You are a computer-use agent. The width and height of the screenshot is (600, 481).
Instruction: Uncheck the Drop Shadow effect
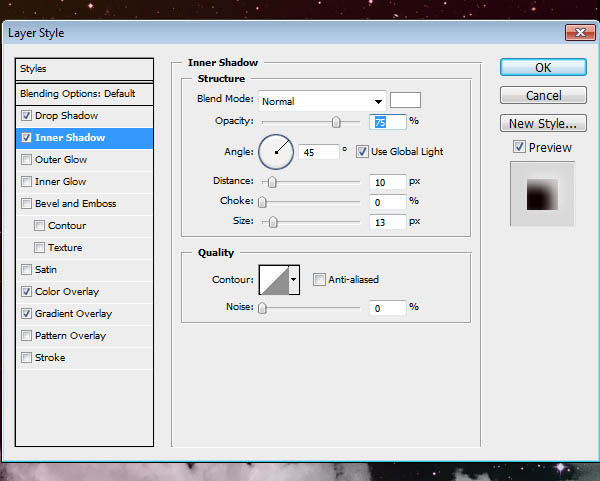(26, 116)
